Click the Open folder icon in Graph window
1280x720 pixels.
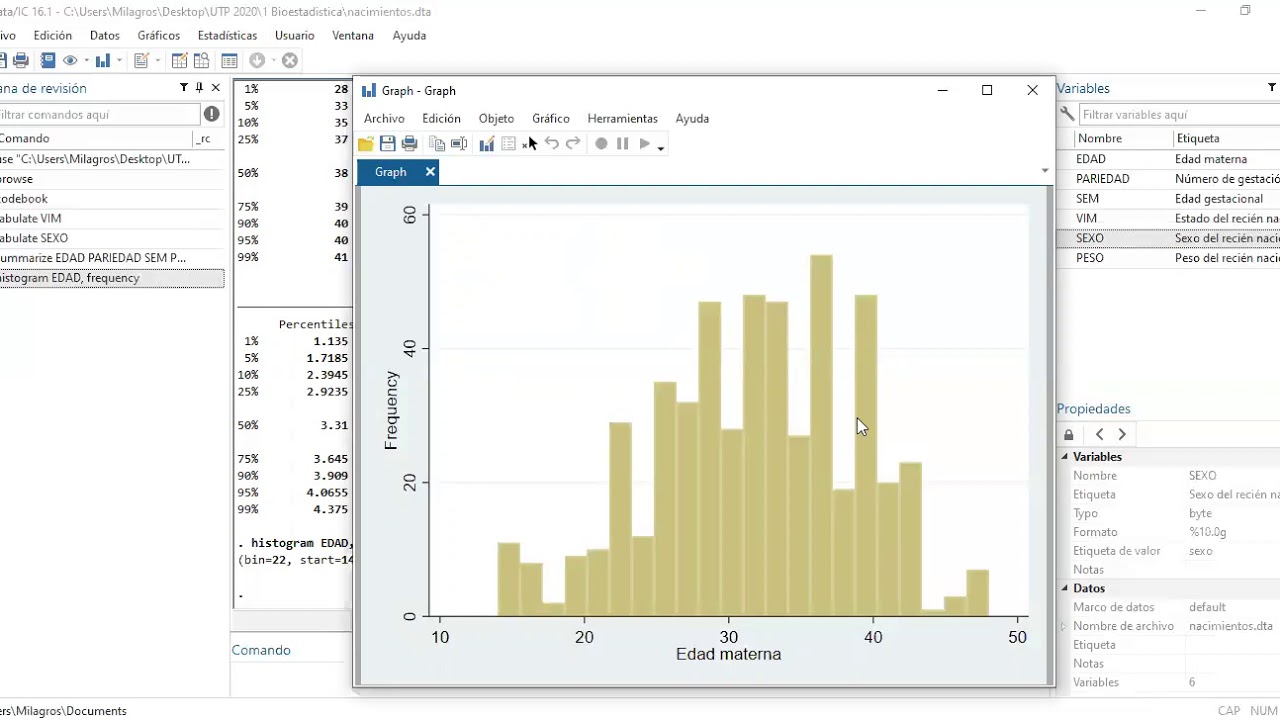[366, 144]
